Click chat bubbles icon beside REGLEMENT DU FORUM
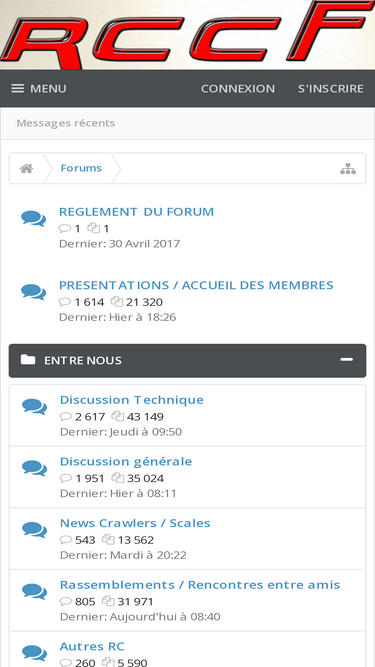The width and height of the screenshot is (375, 667). click(34, 219)
